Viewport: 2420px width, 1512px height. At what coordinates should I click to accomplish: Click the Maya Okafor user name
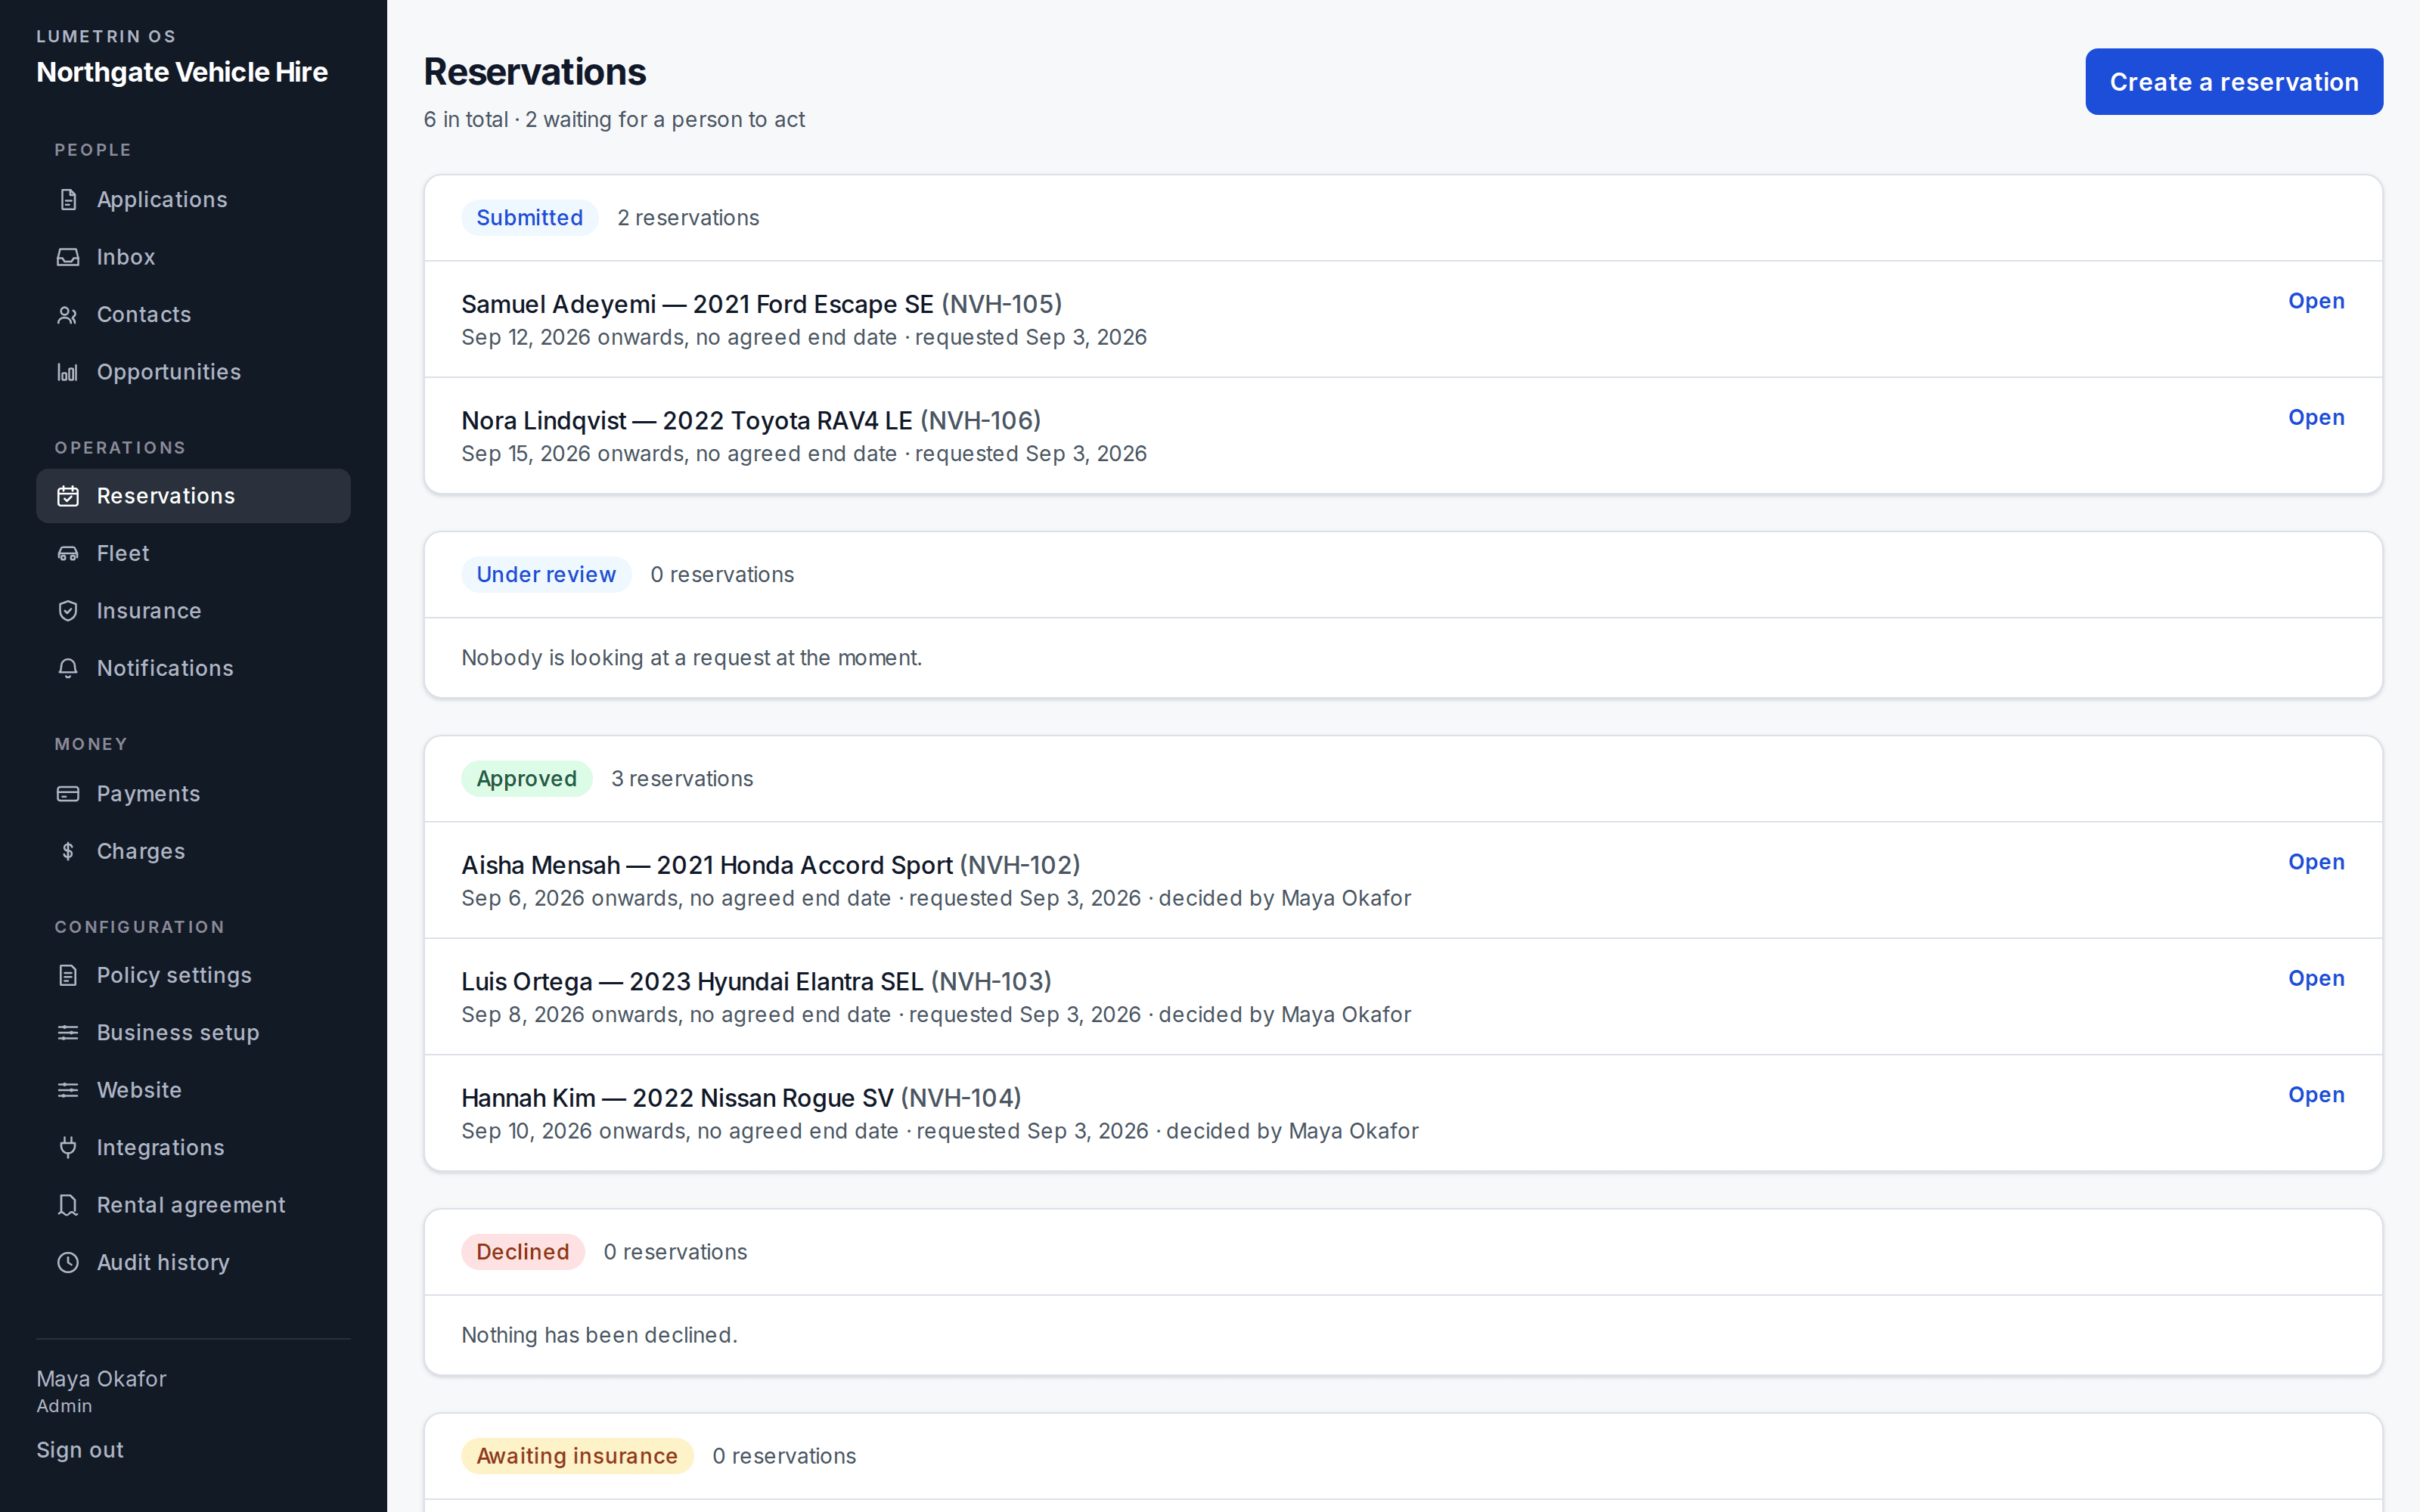tap(101, 1379)
